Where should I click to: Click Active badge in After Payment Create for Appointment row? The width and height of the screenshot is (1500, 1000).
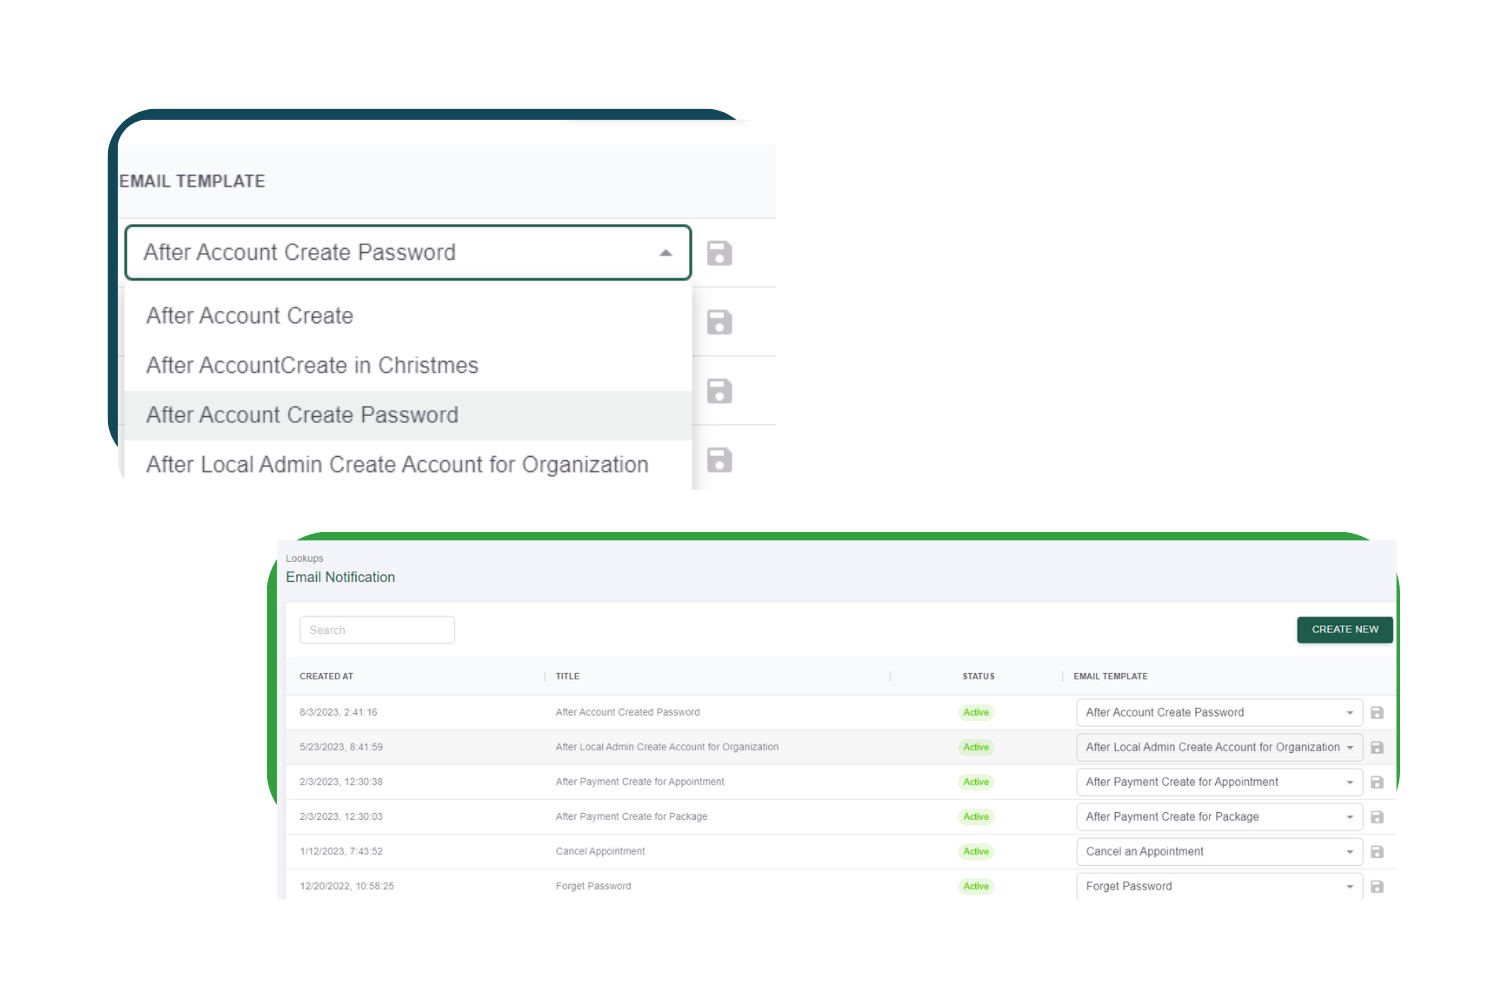[976, 782]
